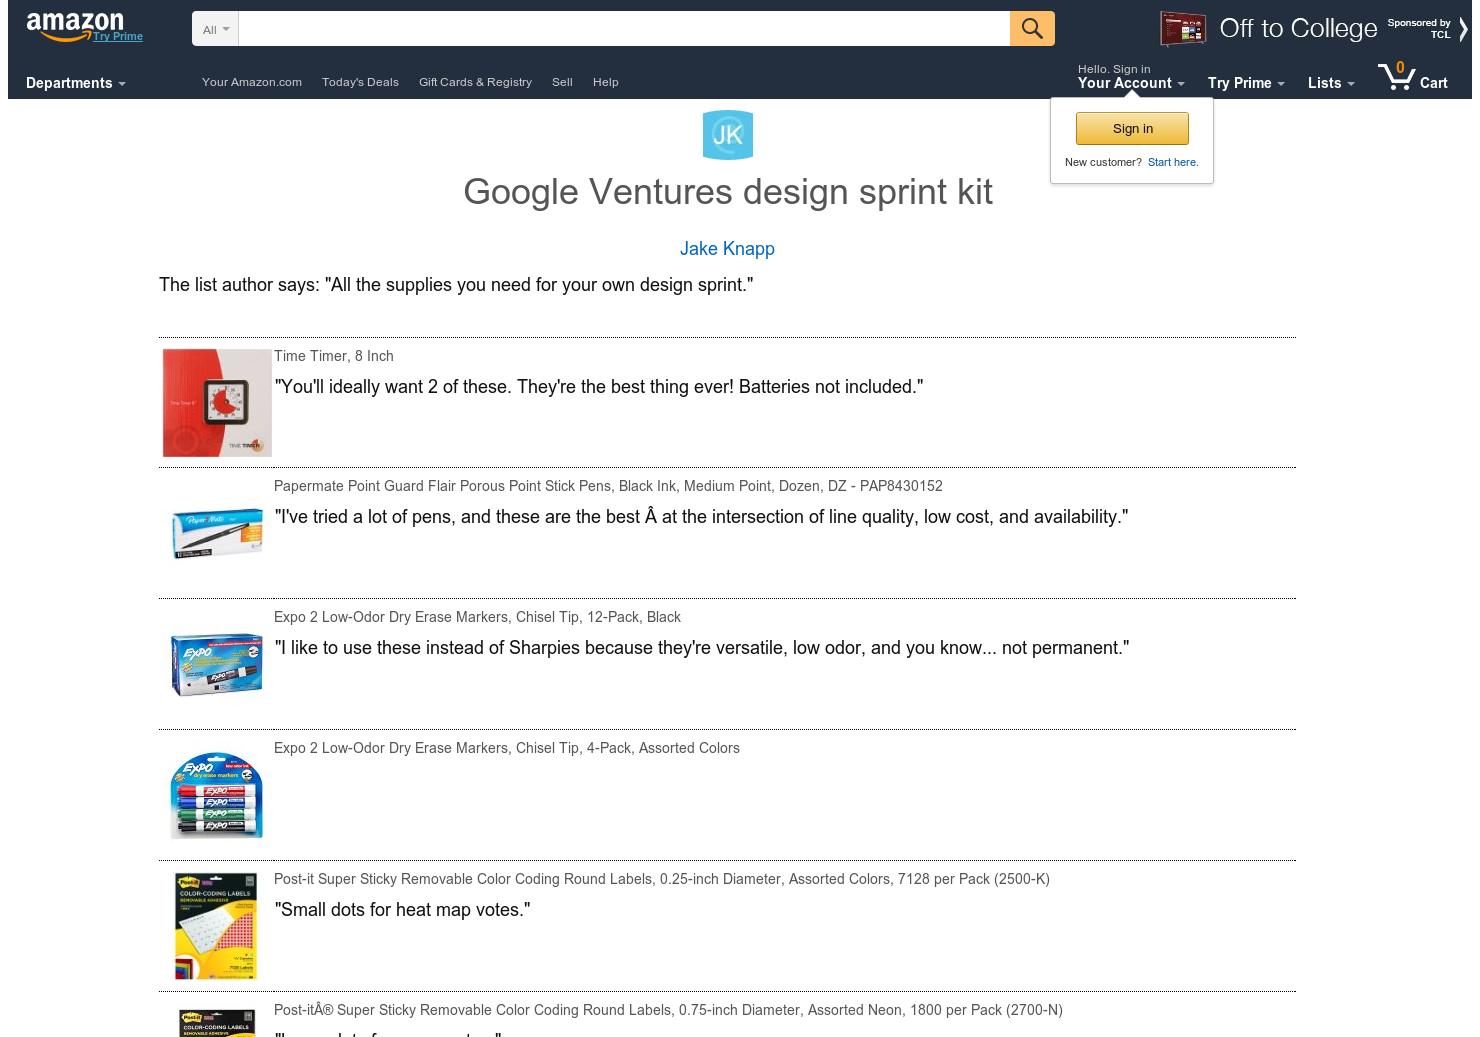The width and height of the screenshot is (1480, 1037).
Task: Click the Off to College banner text
Action: [x=1298, y=28]
